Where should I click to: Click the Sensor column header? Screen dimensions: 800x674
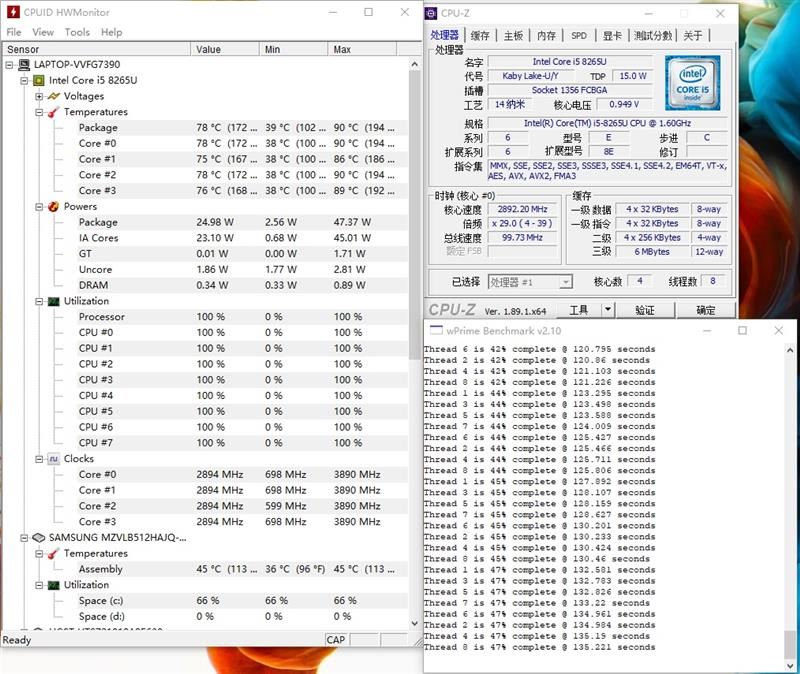pyautogui.click(x=96, y=49)
